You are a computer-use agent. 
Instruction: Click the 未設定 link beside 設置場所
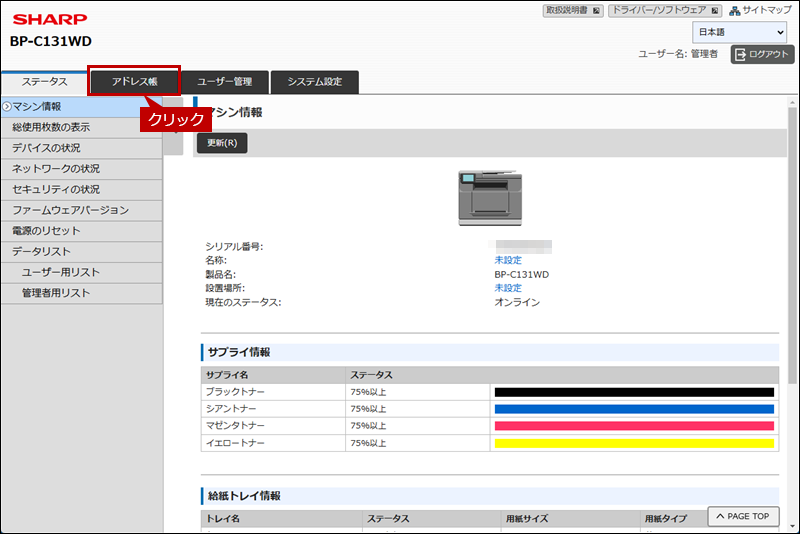click(x=508, y=288)
